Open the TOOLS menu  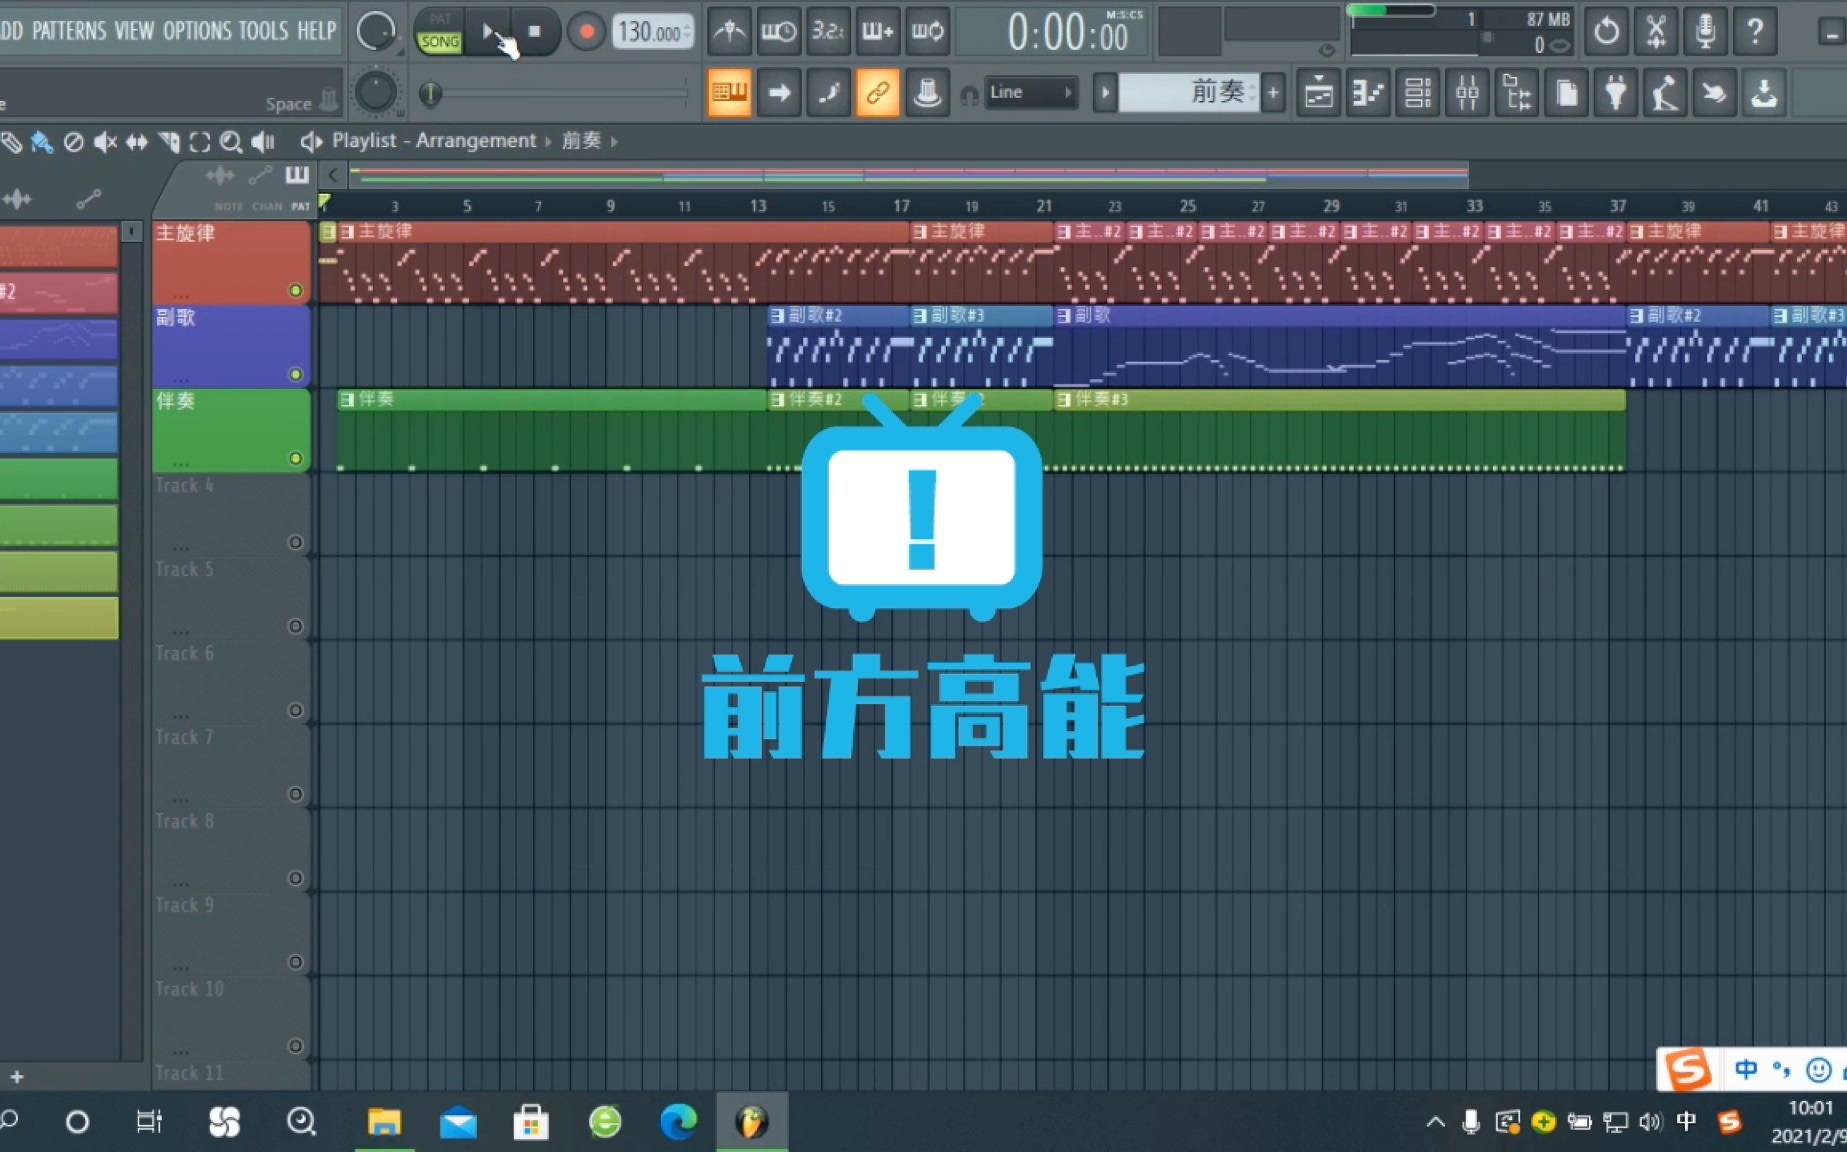[x=264, y=30]
